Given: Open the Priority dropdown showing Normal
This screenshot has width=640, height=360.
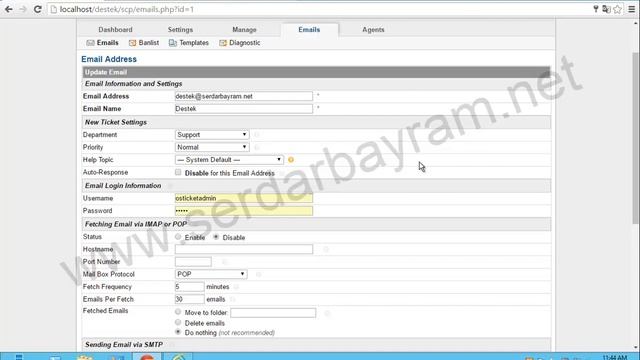Looking at the screenshot, I should (211, 147).
